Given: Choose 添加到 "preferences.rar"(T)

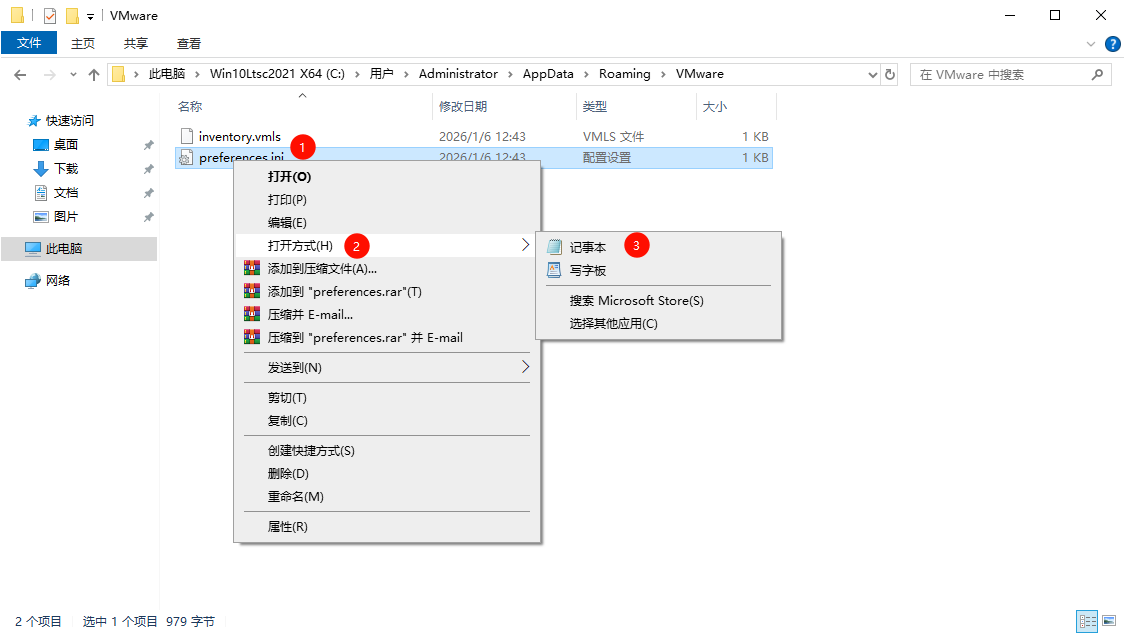Looking at the screenshot, I should [x=387, y=291].
